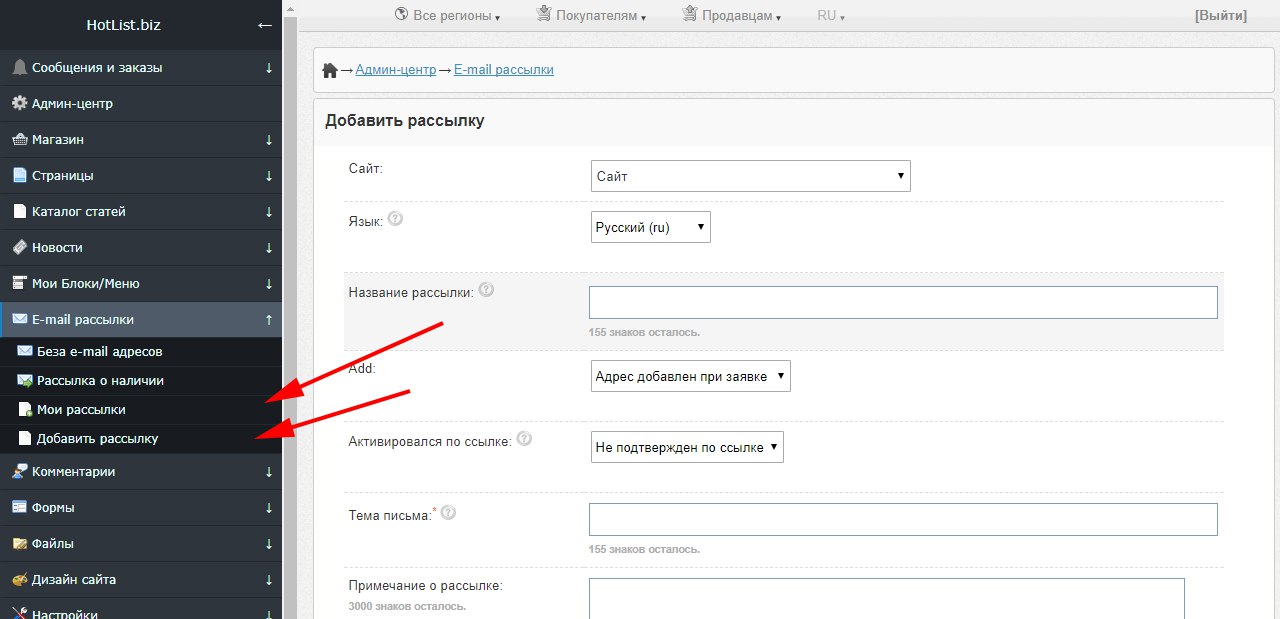Click the gear icon for Админ-центр
Screen dimensions: 1280x619
19,103
